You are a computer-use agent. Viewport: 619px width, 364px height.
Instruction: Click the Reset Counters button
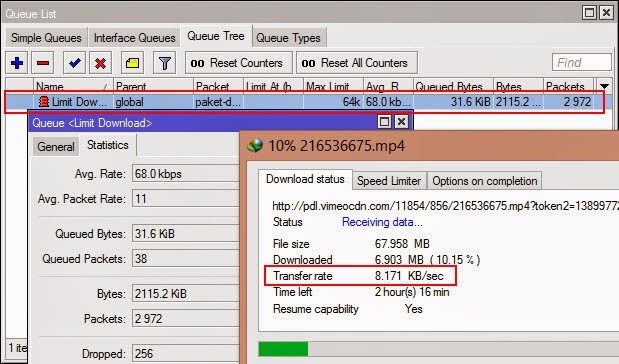239,63
